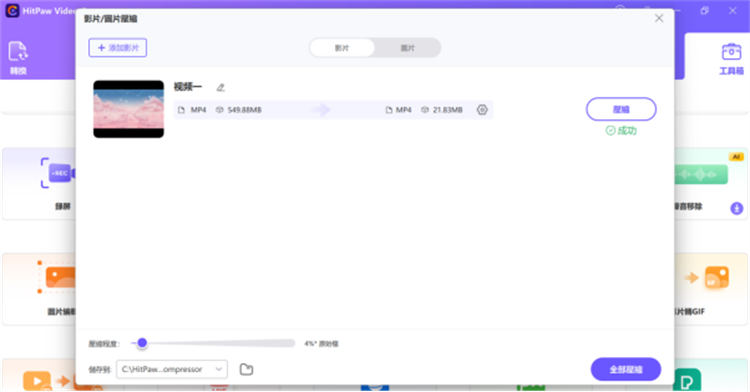Switch to the 图片 image tab
Screen dimensions: 750x392
[408, 48]
